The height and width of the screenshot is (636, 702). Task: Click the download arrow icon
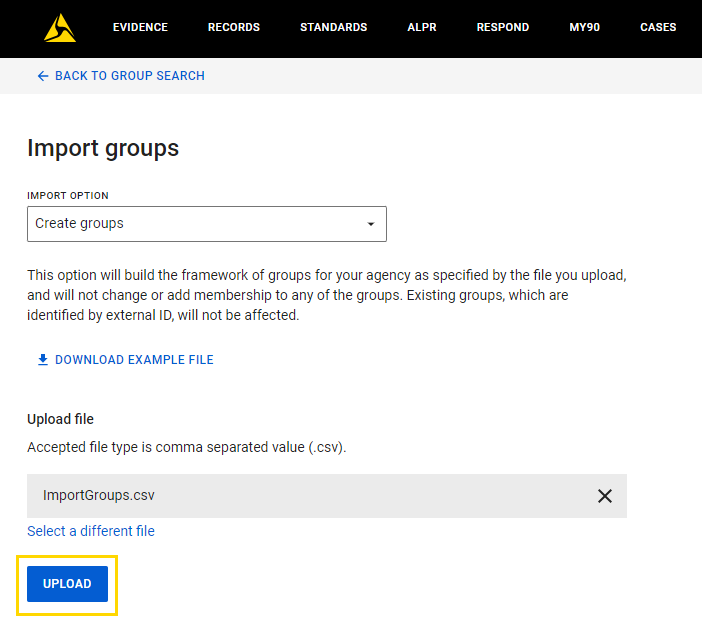[x=43, y=360]
